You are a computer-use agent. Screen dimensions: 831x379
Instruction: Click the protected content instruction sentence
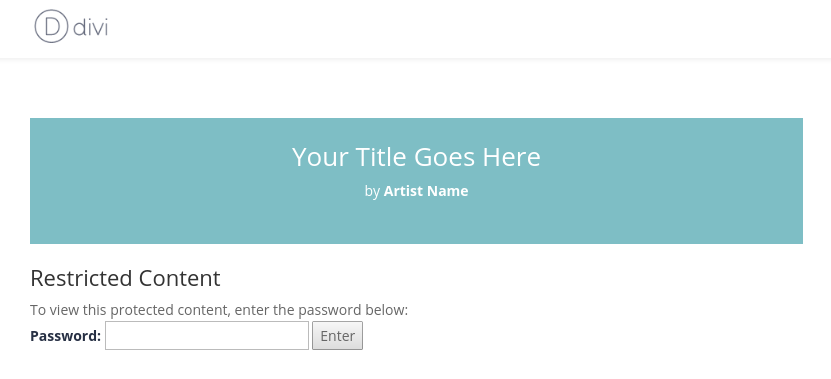point(219,310)
